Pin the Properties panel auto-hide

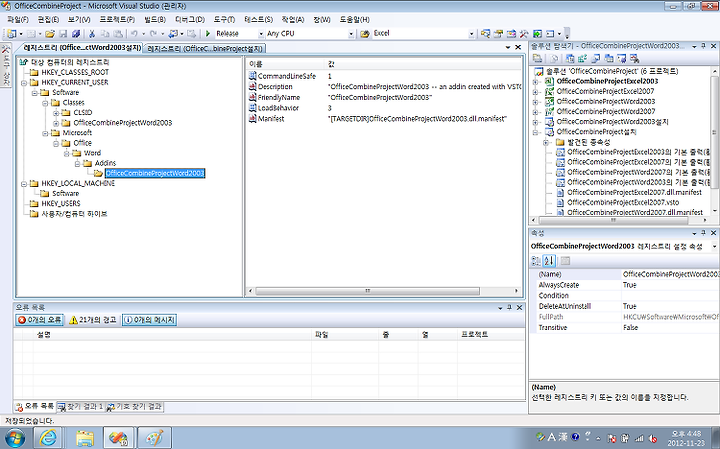point(703,233)
